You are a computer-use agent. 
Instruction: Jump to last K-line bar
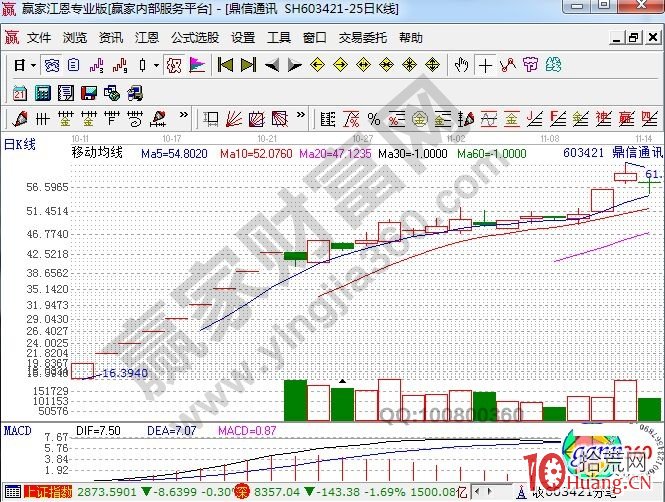[x=249, y=65]
